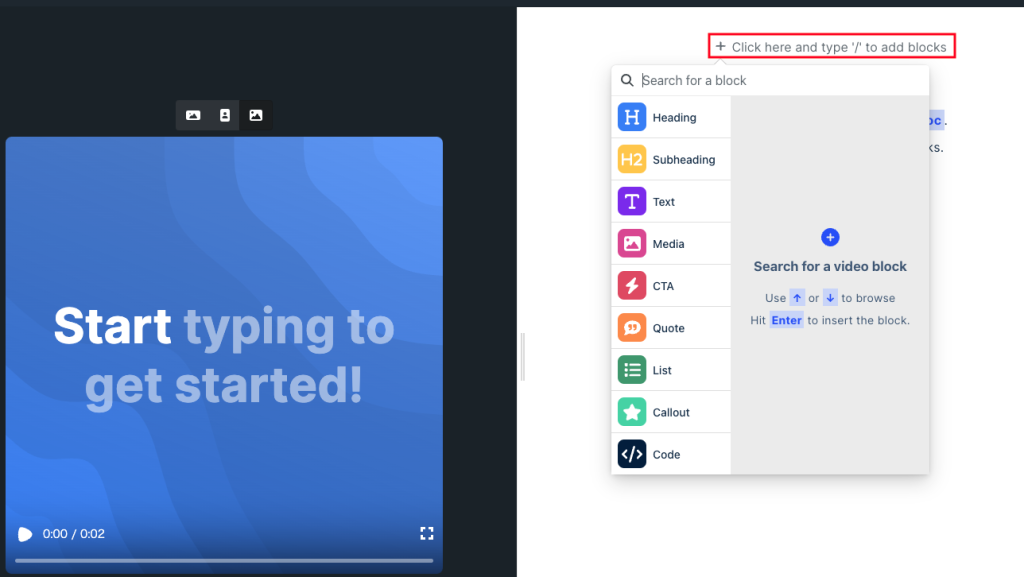Viewport: 1024px width, 577px height.
Task: Choose the Callout block
Action: point(632,412)
